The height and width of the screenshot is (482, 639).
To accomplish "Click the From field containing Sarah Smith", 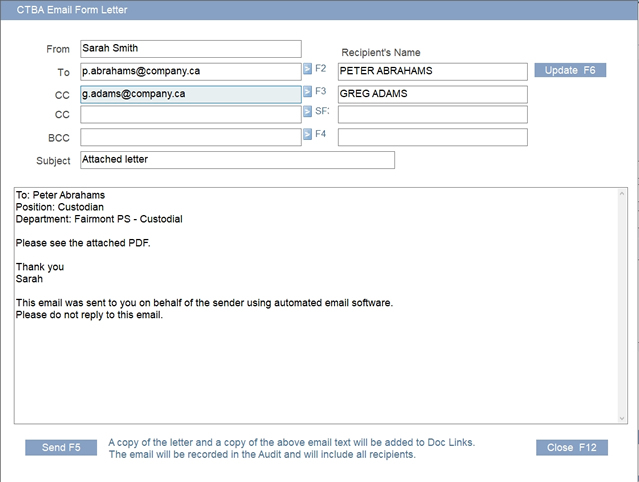I will [x=190, y=49].
